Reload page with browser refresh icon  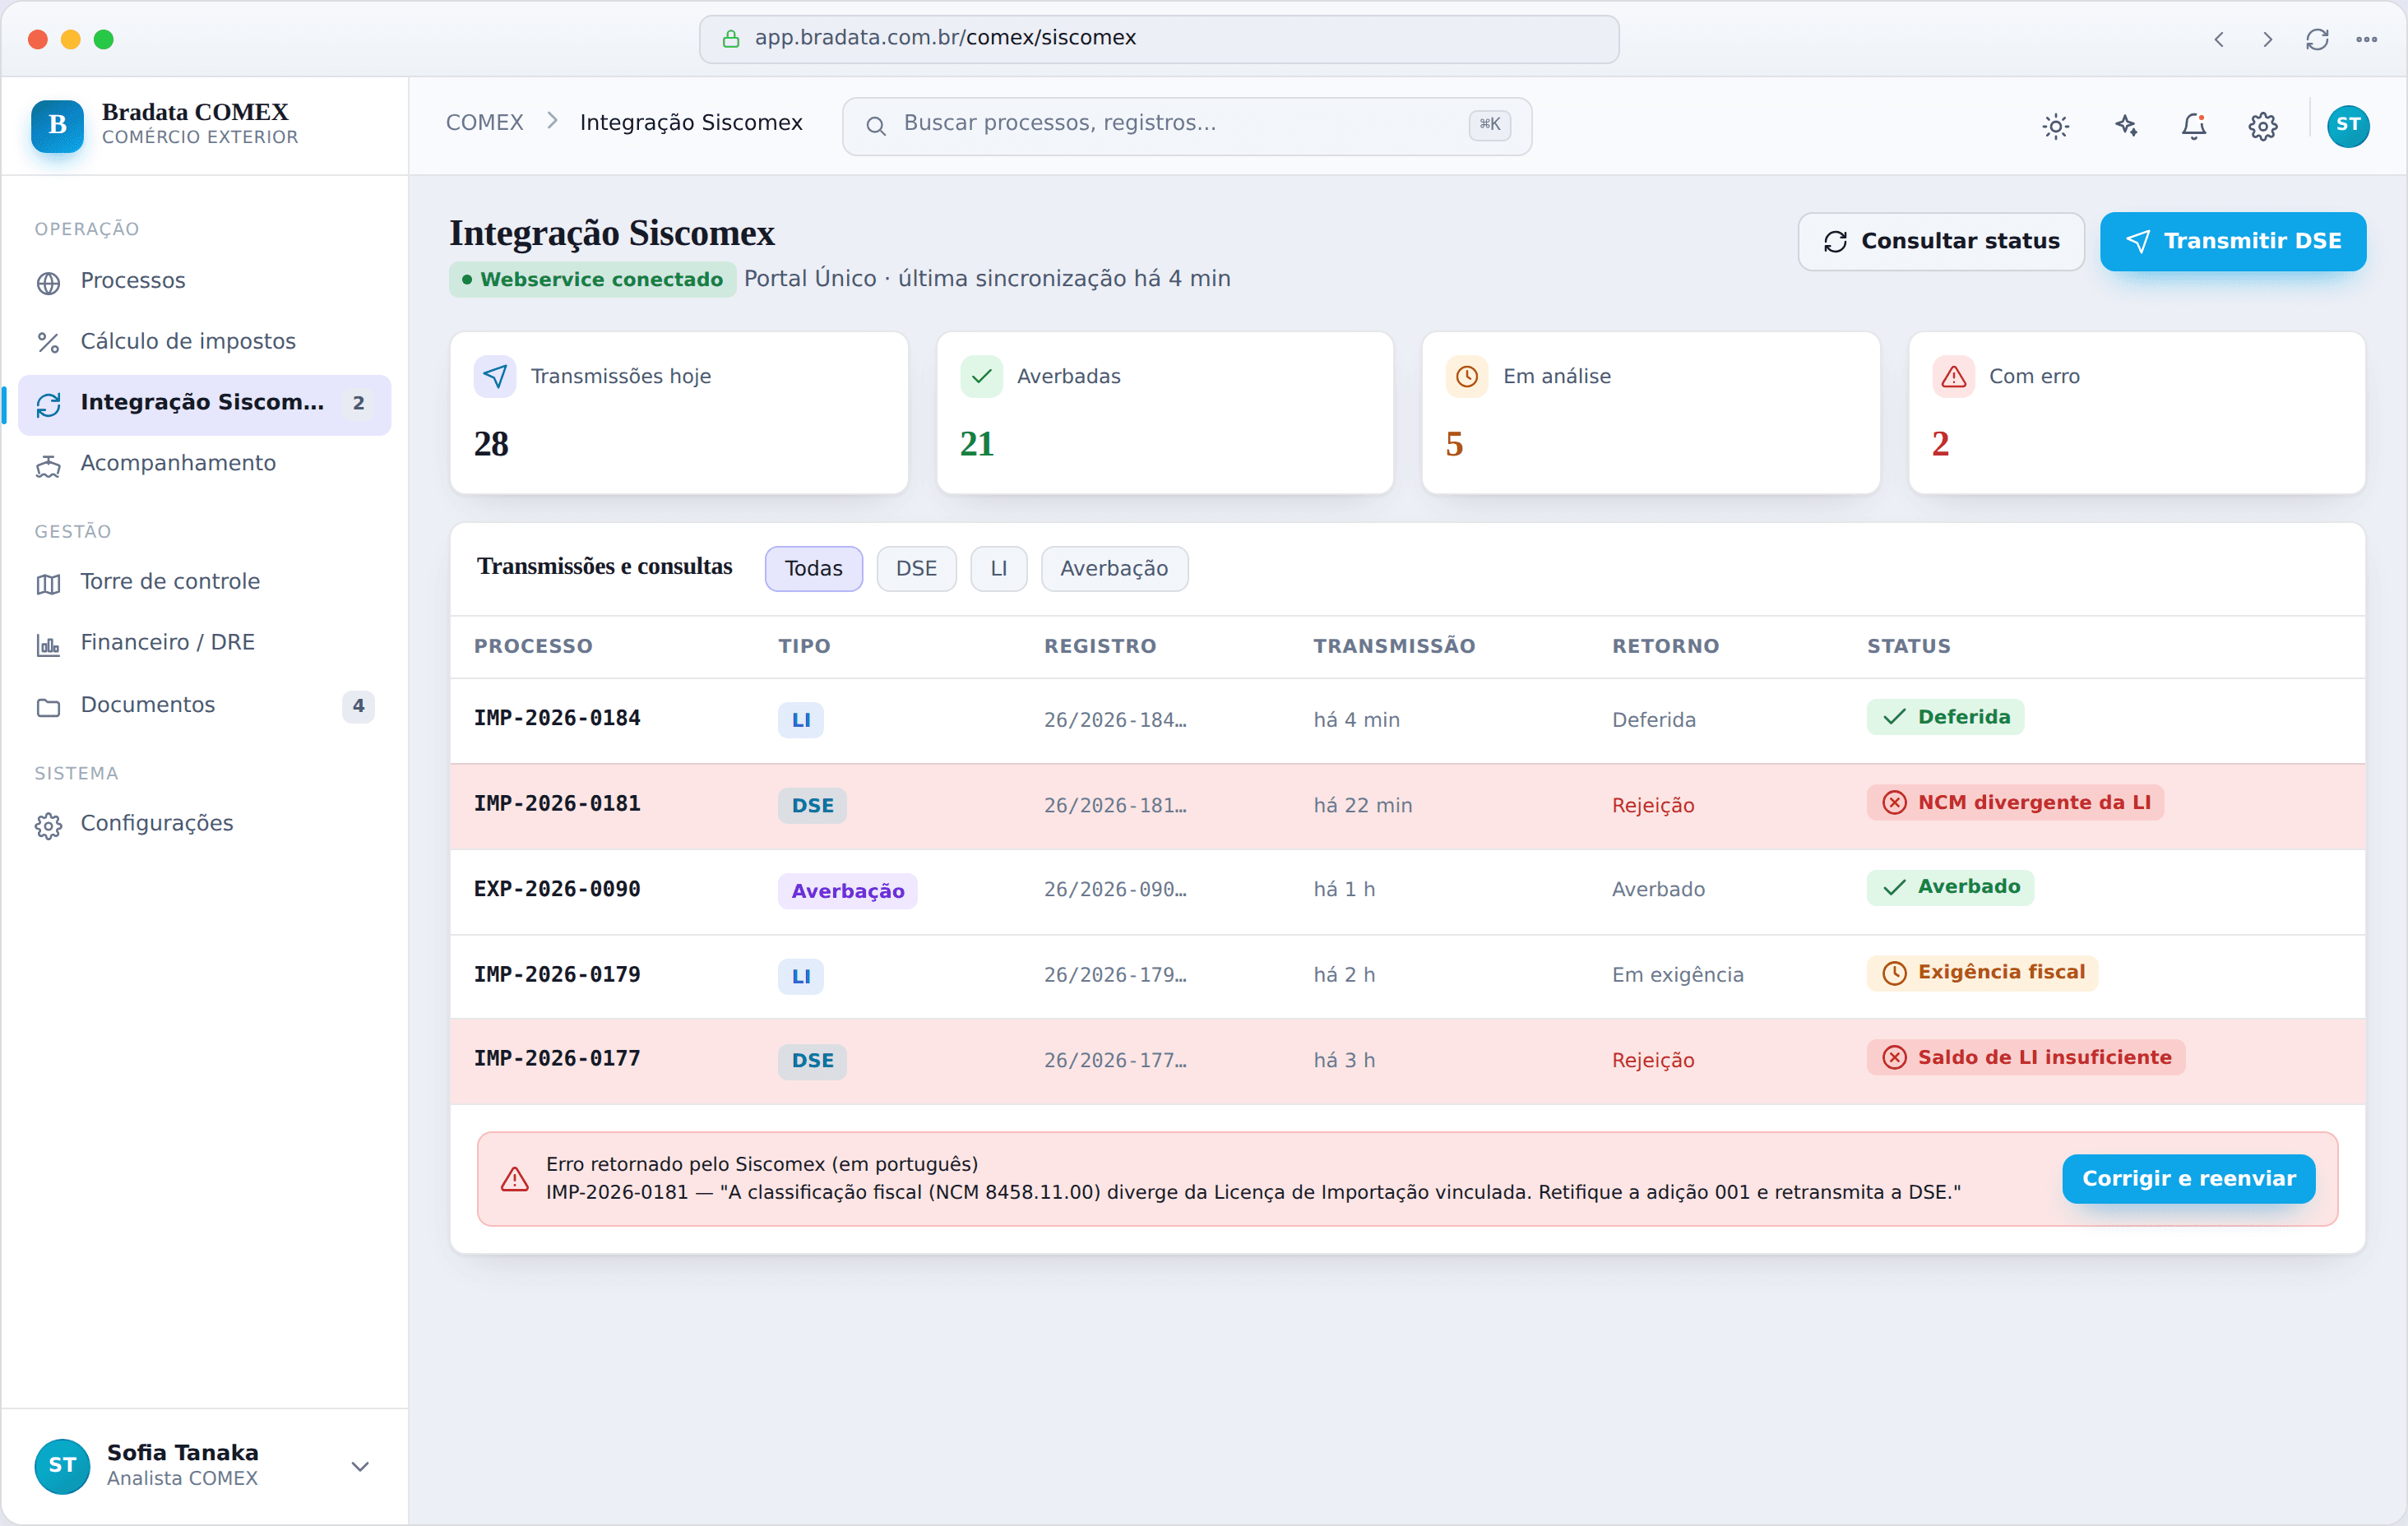[2317, 39]
